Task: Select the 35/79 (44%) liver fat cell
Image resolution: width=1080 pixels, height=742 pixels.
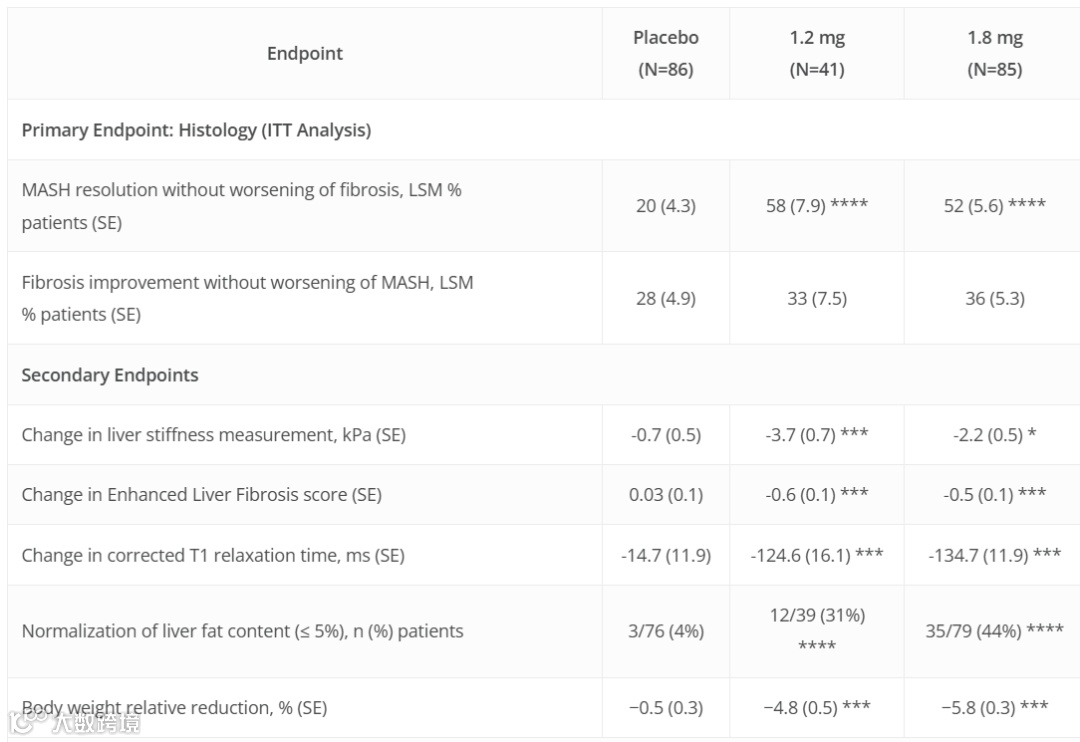Action: point(993,631)
